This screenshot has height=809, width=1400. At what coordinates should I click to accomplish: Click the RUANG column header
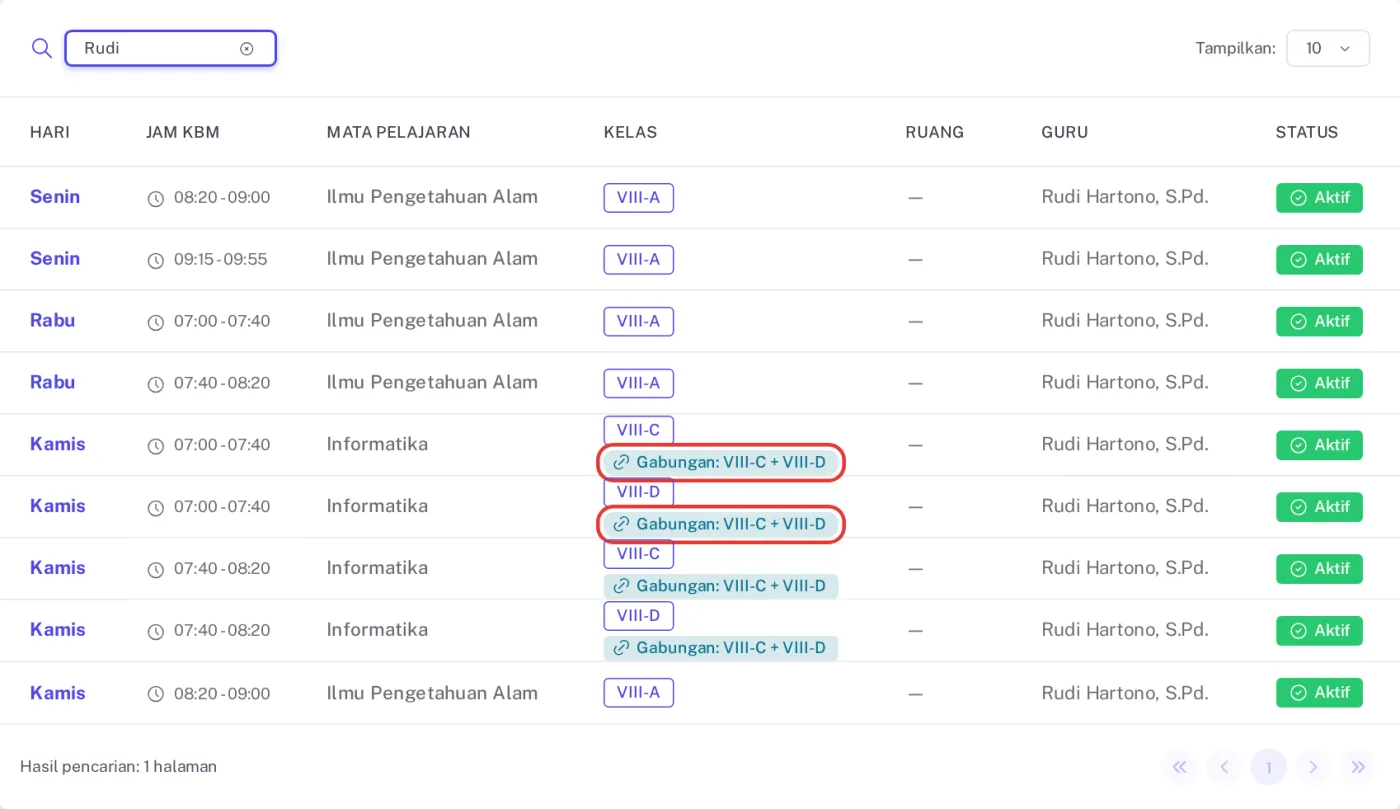[x=934, y=132]
